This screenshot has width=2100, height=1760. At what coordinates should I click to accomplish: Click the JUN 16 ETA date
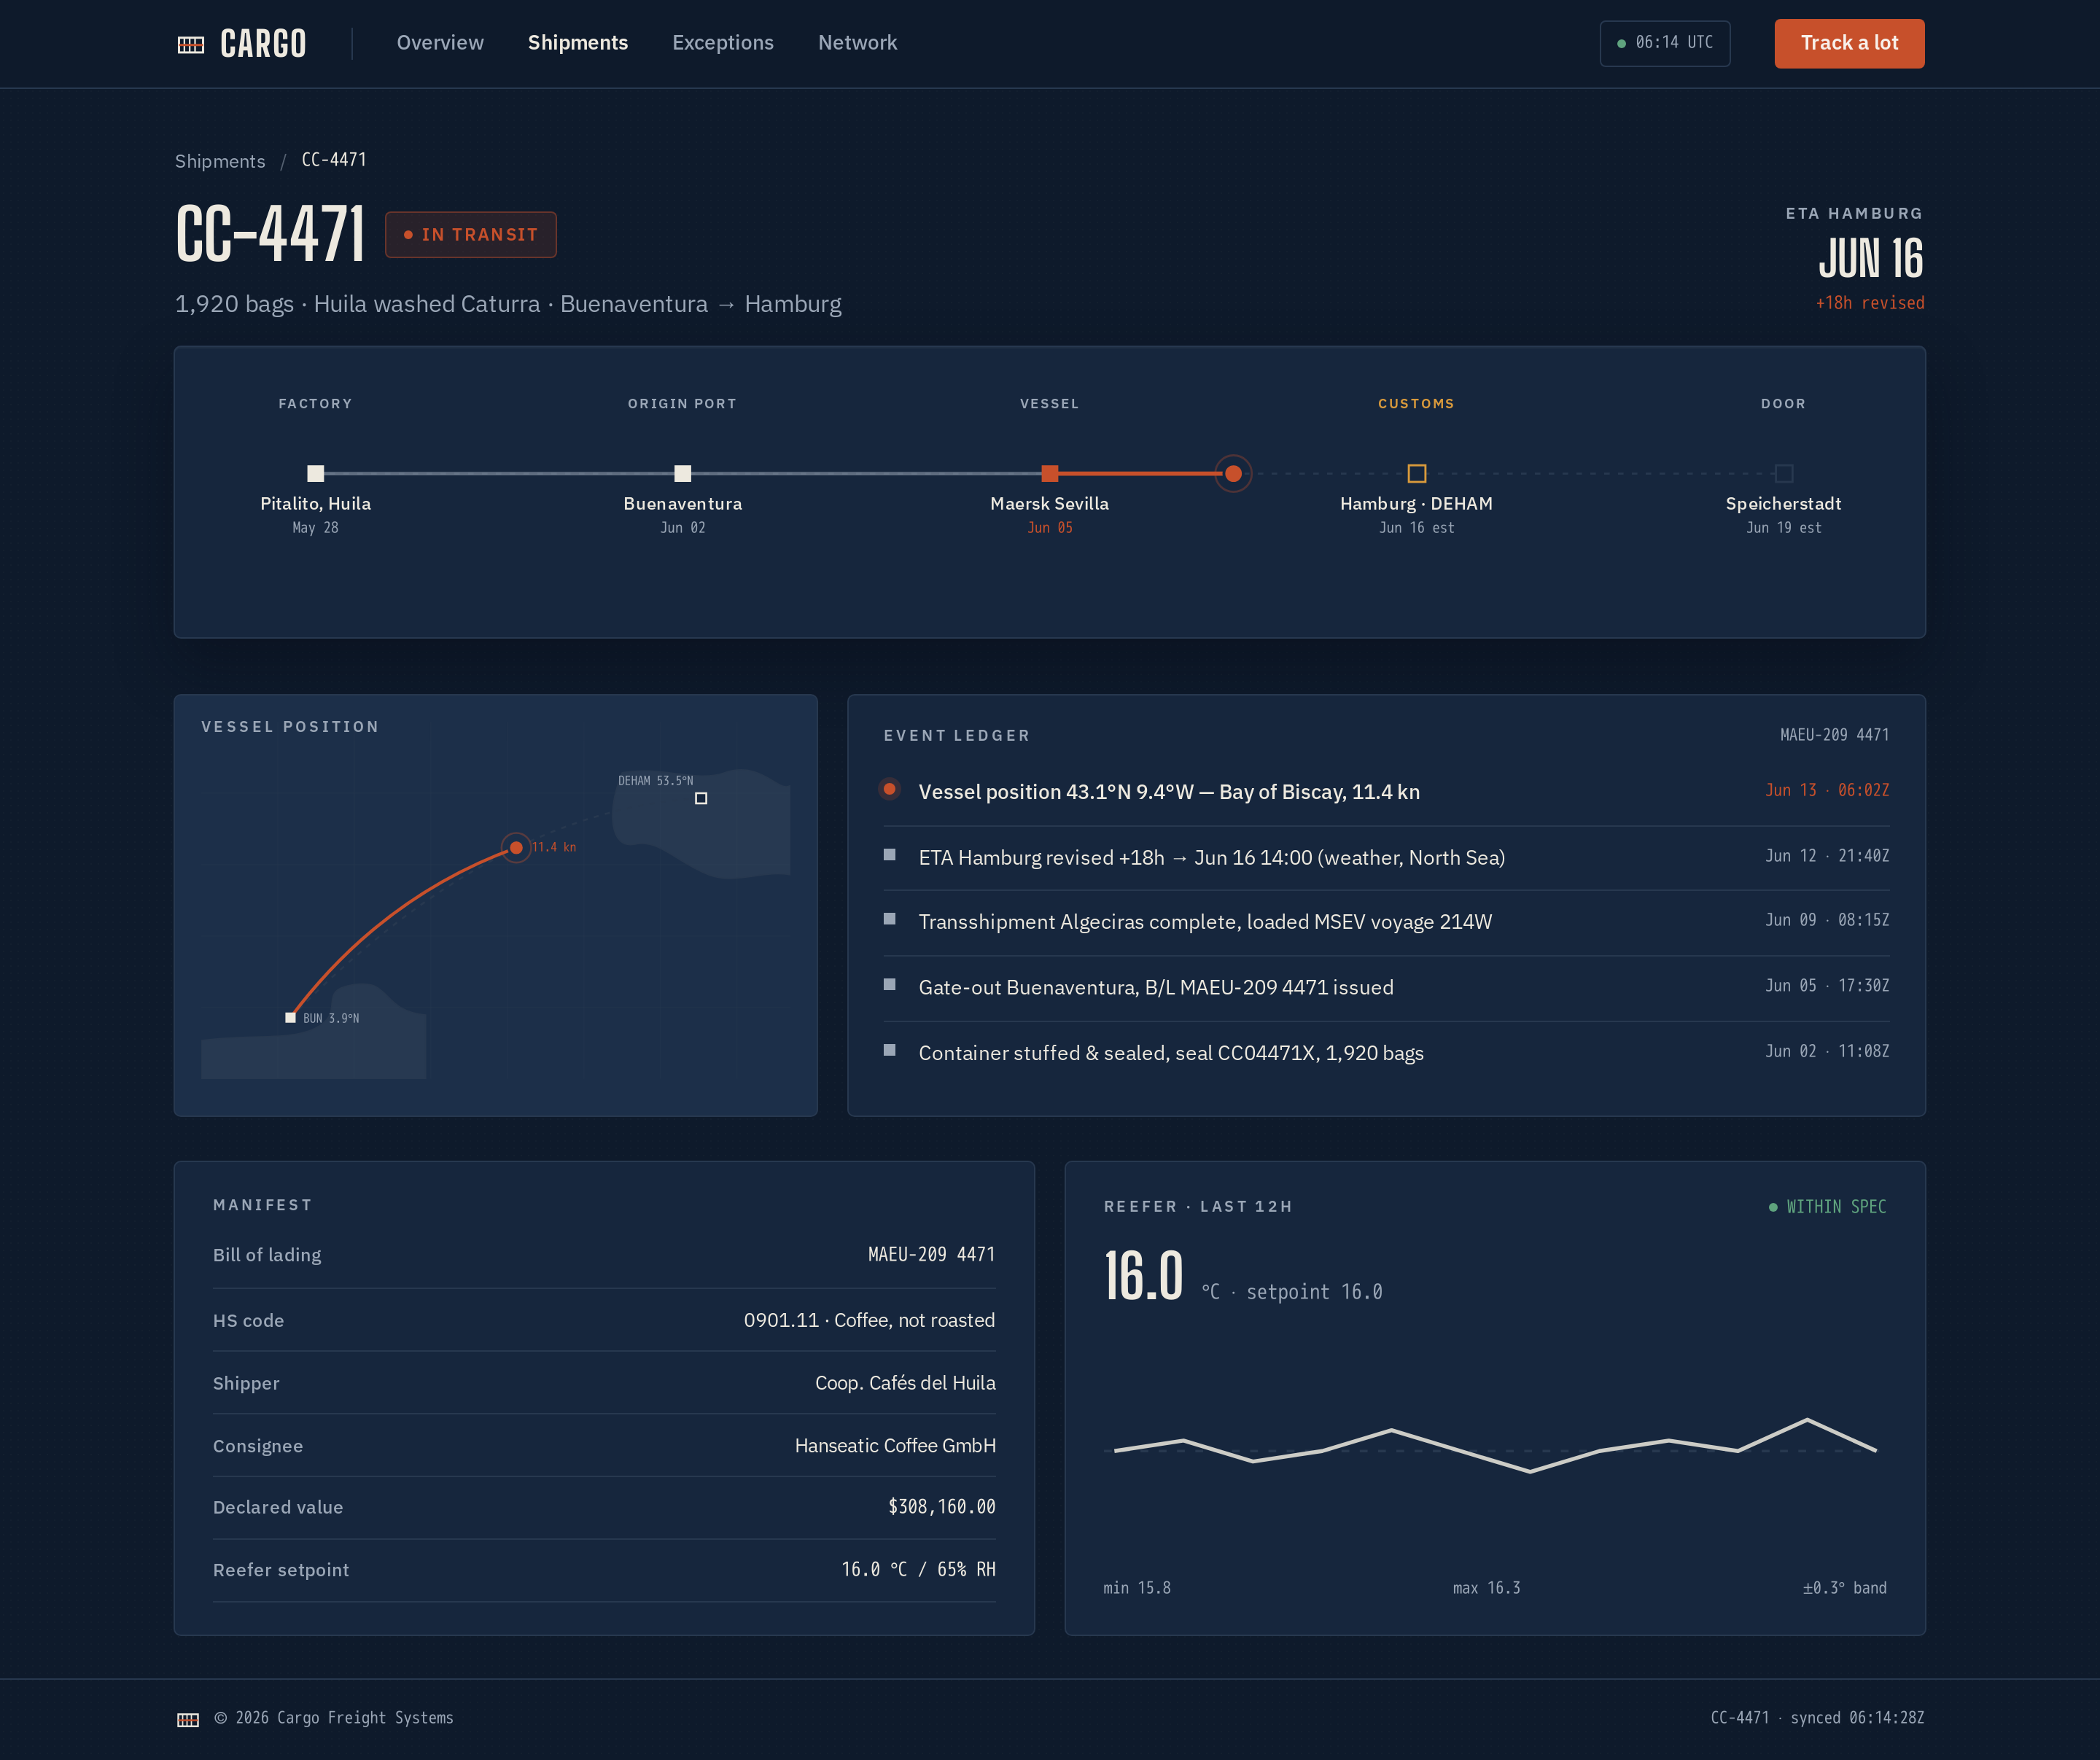click(x=1870, y=259)
